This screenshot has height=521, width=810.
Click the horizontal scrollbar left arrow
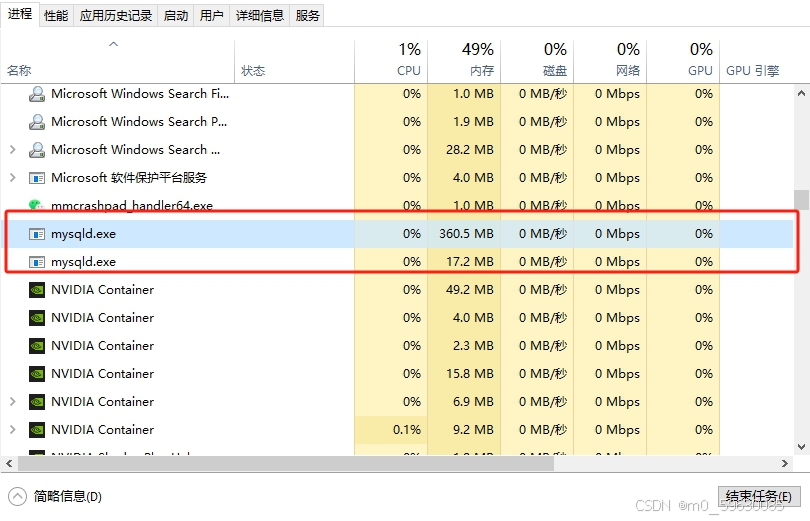tap(9, 464)
